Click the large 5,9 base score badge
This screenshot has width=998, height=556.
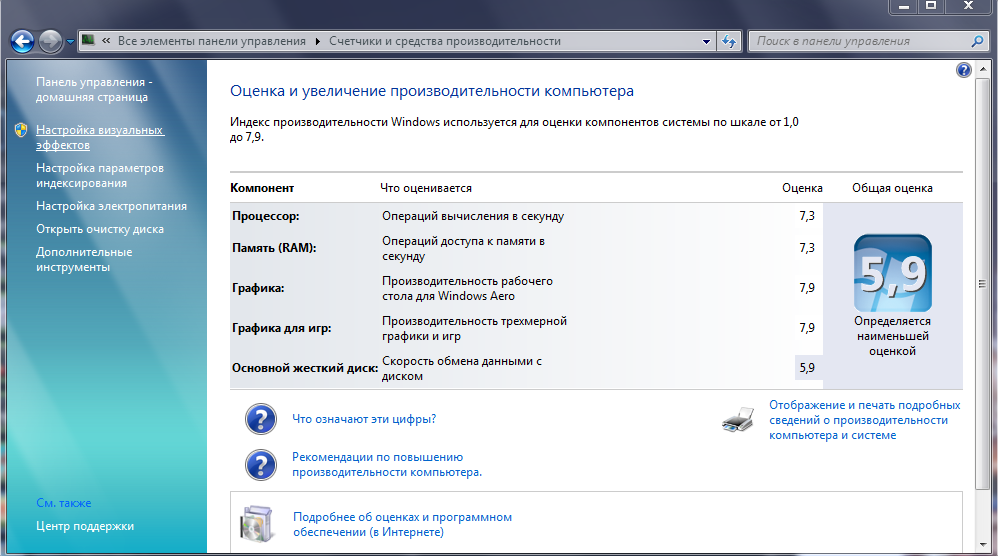click(892, 274)
